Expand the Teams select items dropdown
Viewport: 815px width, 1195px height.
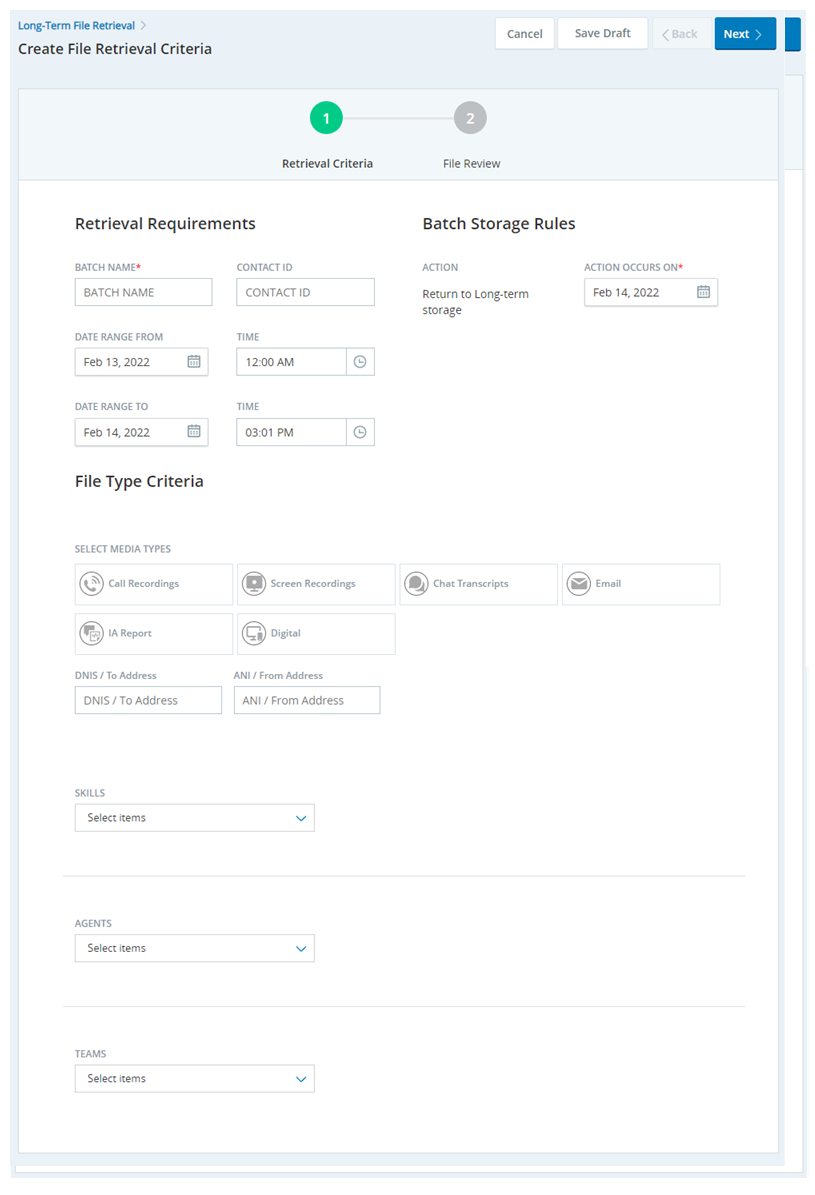coord(194,1078)
